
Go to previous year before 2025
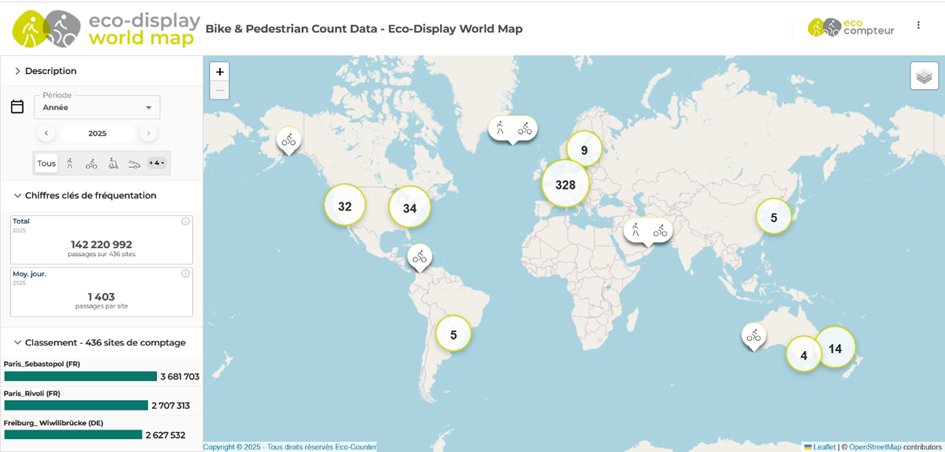click(46, 133)
